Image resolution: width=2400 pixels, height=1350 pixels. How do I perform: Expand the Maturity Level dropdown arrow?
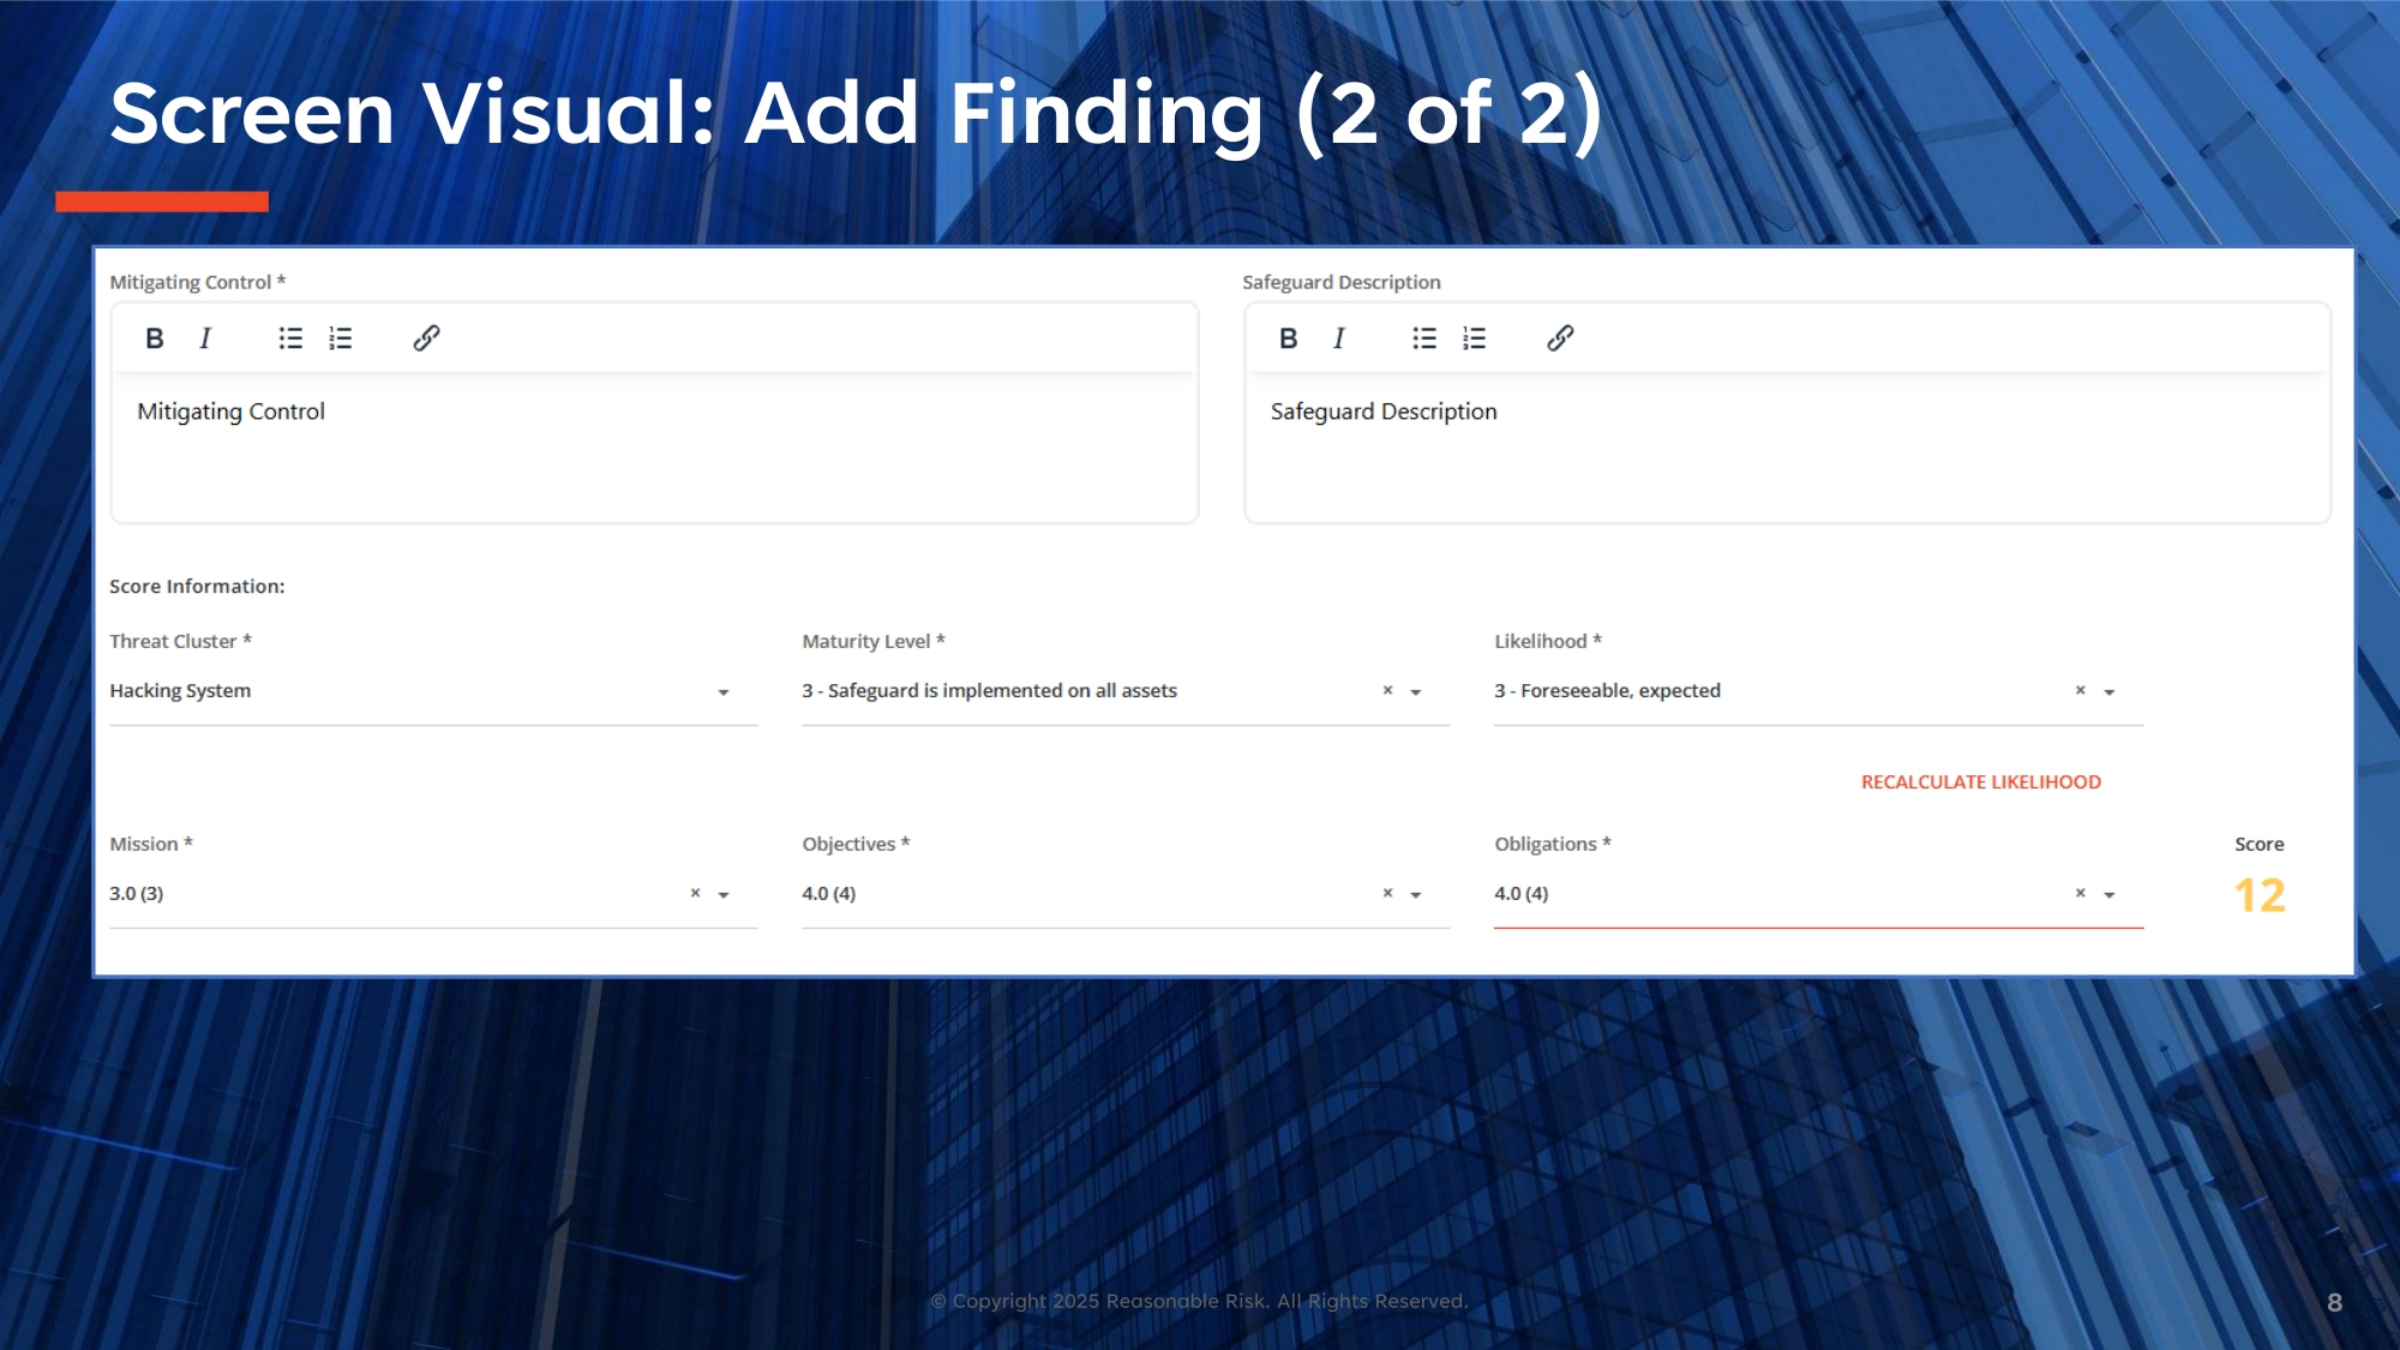click(1416, 692)
